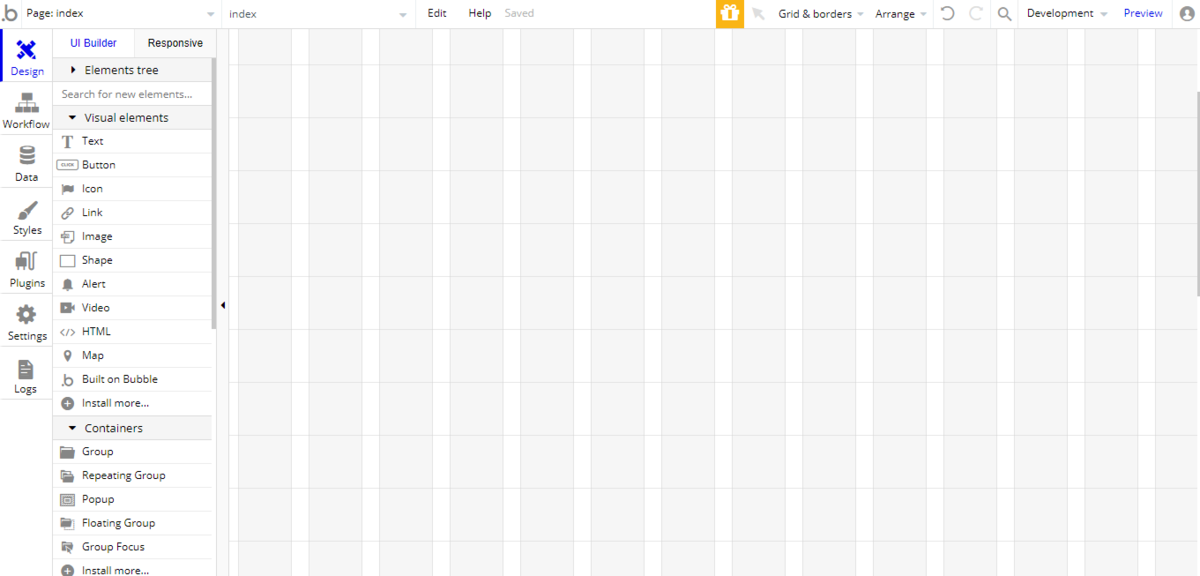Viewport: 1200px width, 576px height.
Task: Open the Data section
Action: (x=27, y=163)
